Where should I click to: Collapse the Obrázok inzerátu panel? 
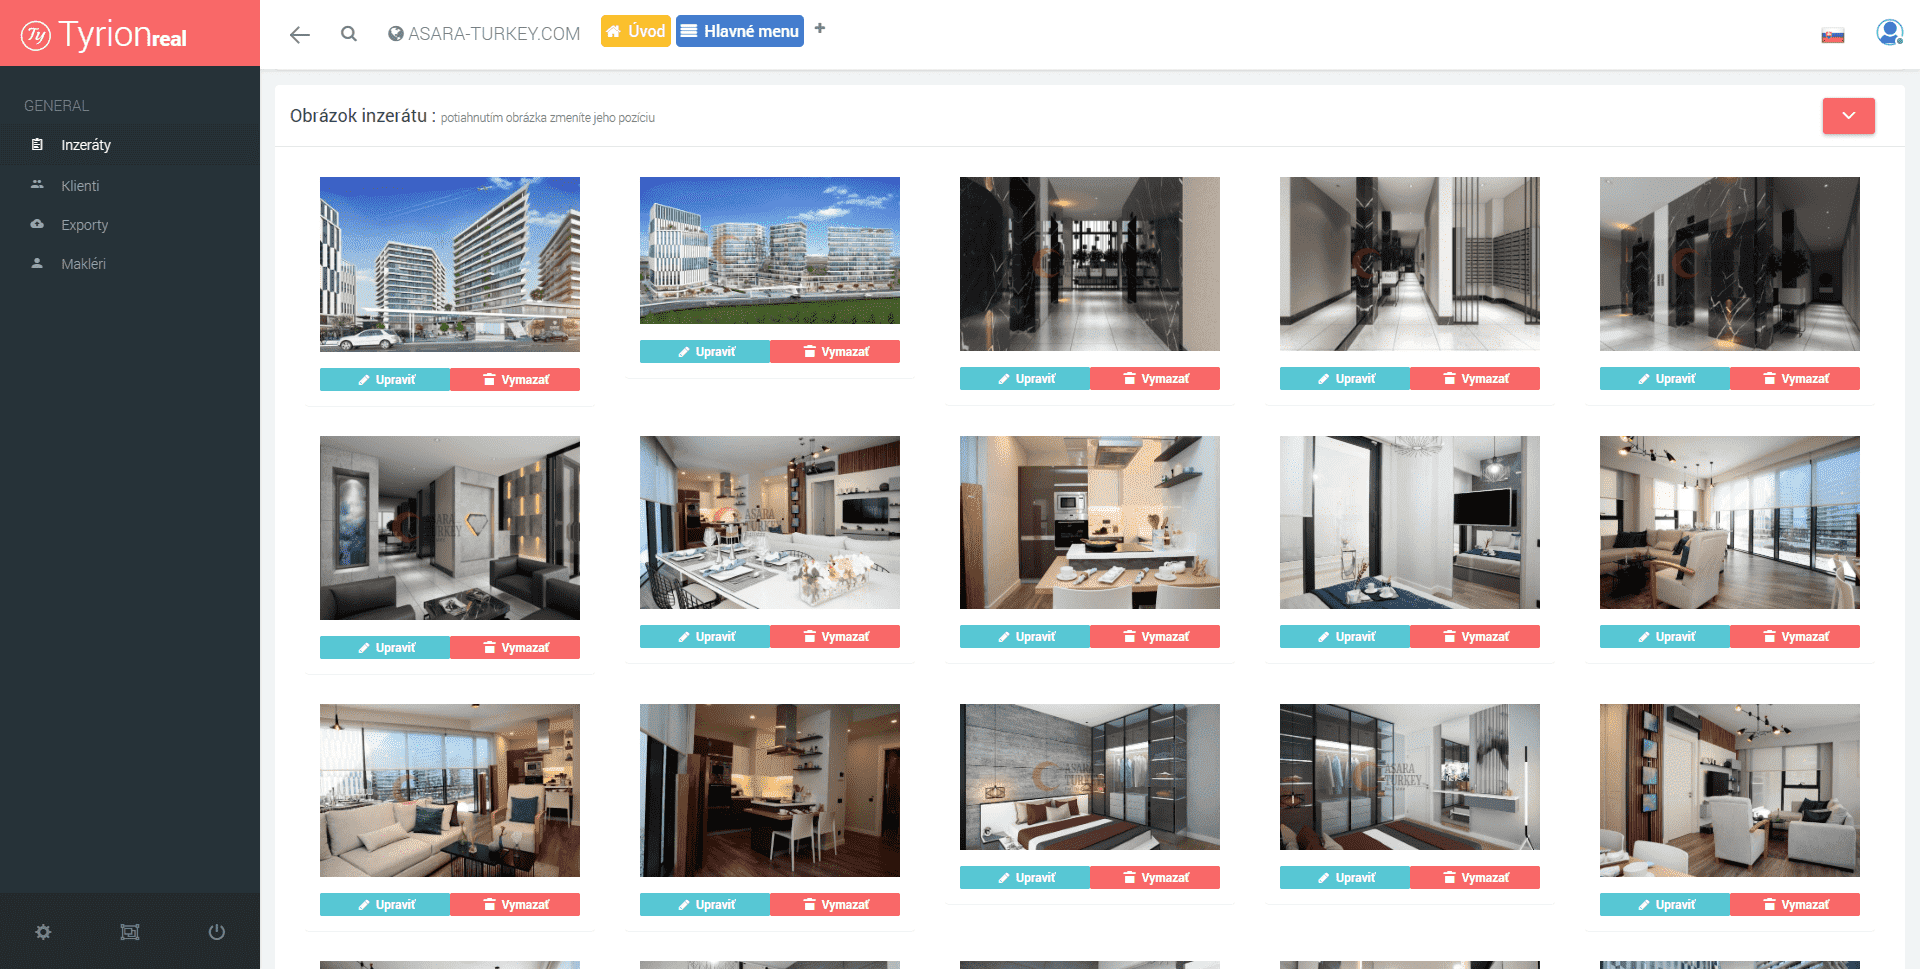1848,116
